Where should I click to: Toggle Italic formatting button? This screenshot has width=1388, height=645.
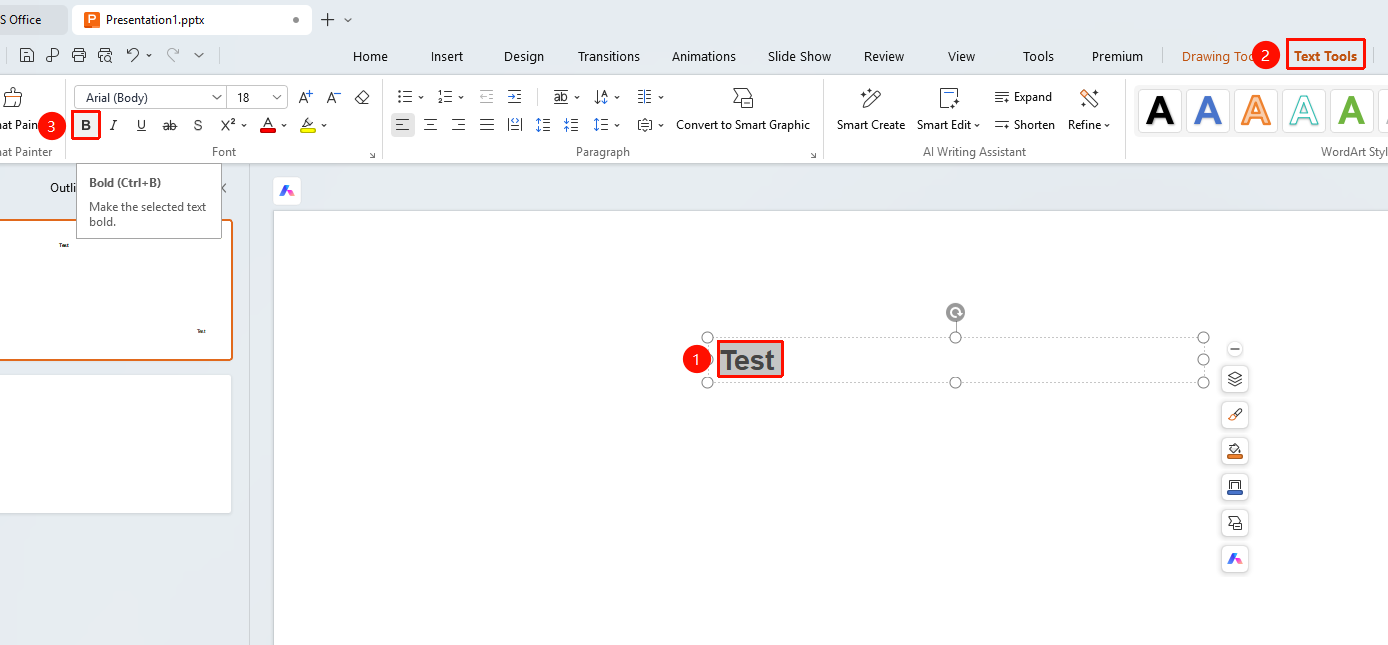pos(113,125)
